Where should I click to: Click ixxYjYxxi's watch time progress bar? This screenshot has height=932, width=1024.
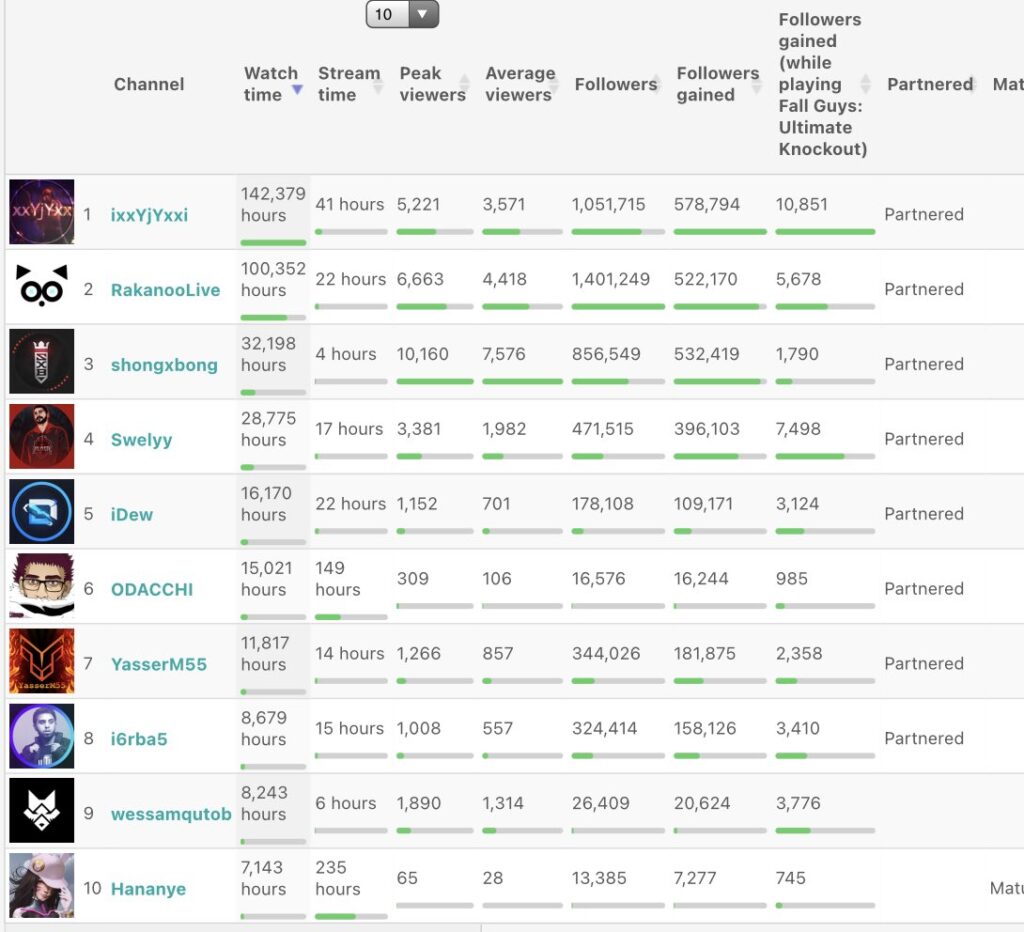pos(273,242)
